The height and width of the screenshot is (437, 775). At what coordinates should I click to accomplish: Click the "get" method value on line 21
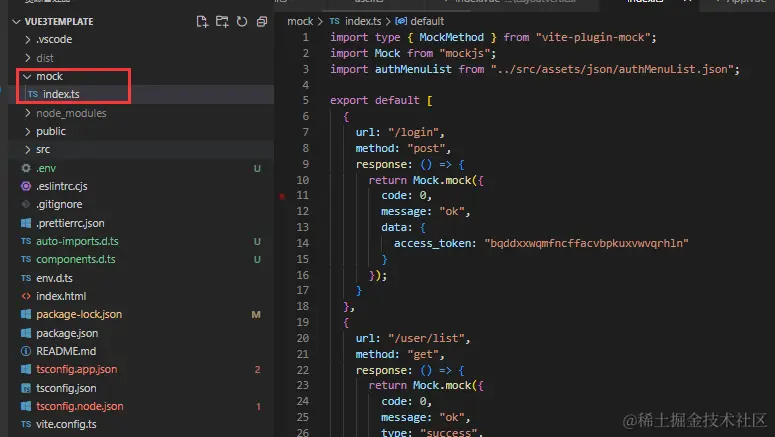[423, 354]
